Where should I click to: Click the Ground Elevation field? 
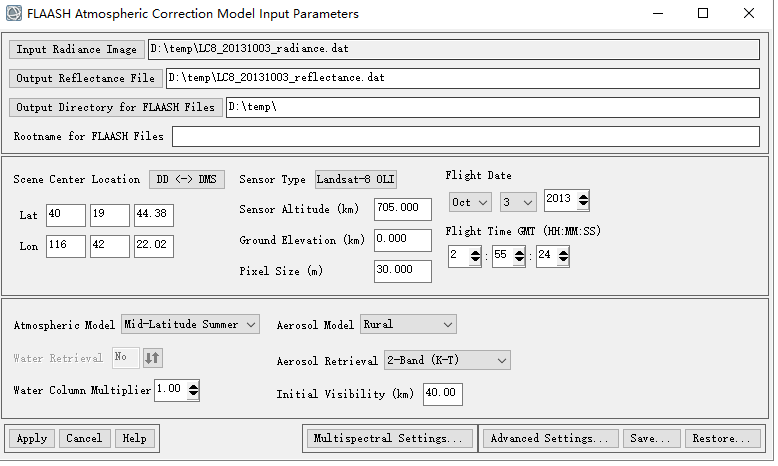click(x=402, y=240)
